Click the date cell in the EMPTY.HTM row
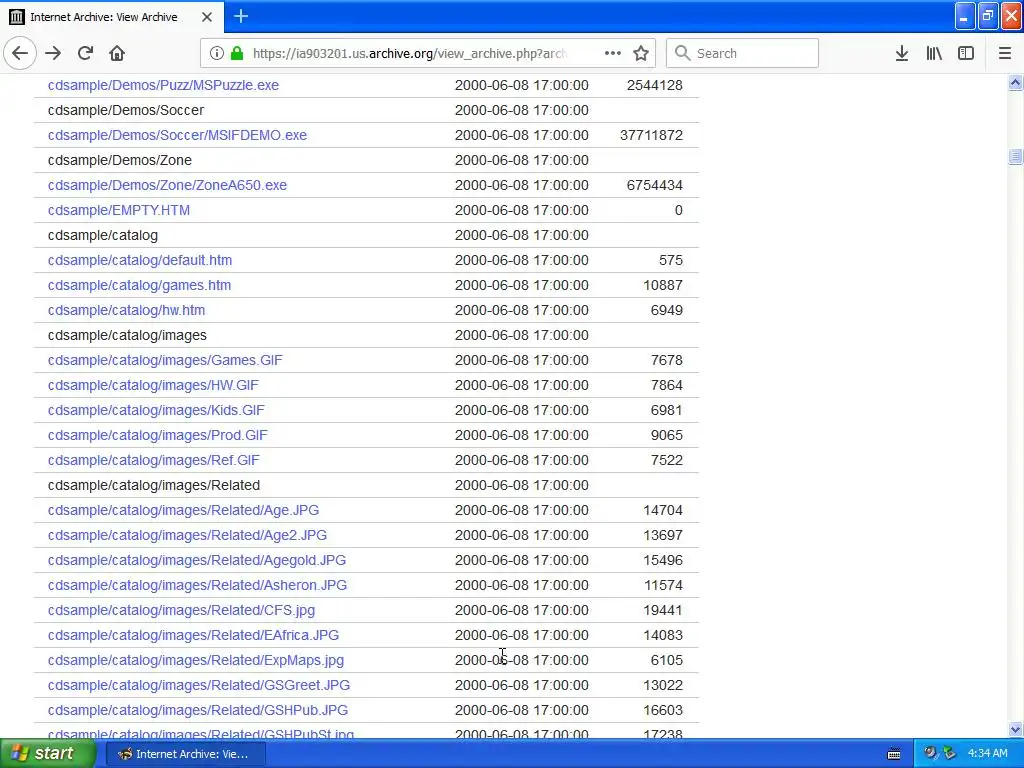Screen dimensions: 1024x768 521,210
